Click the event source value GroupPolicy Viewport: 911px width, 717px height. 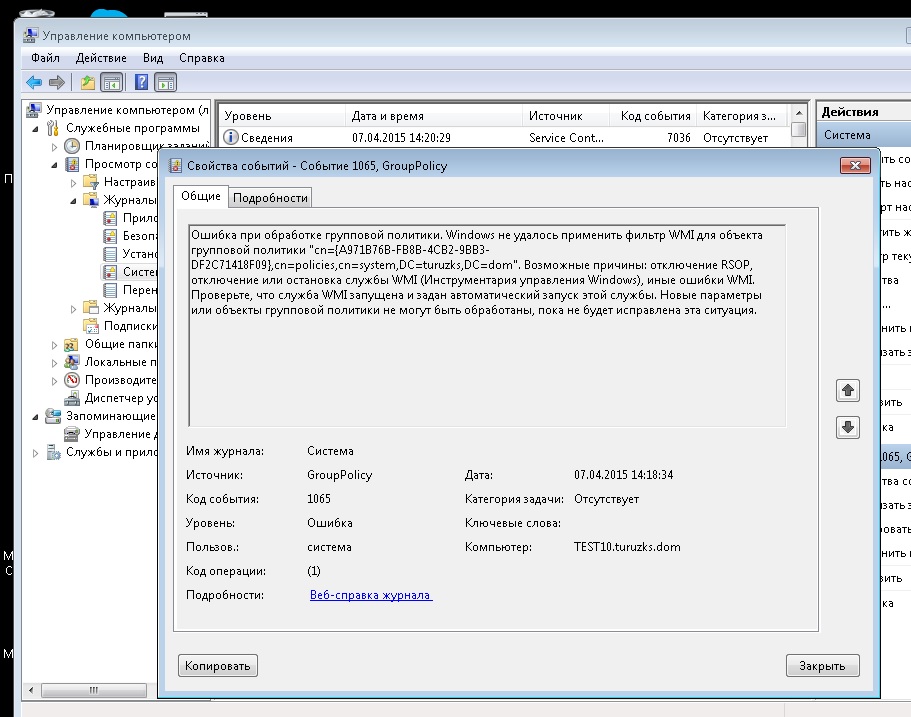click(339, 475)
